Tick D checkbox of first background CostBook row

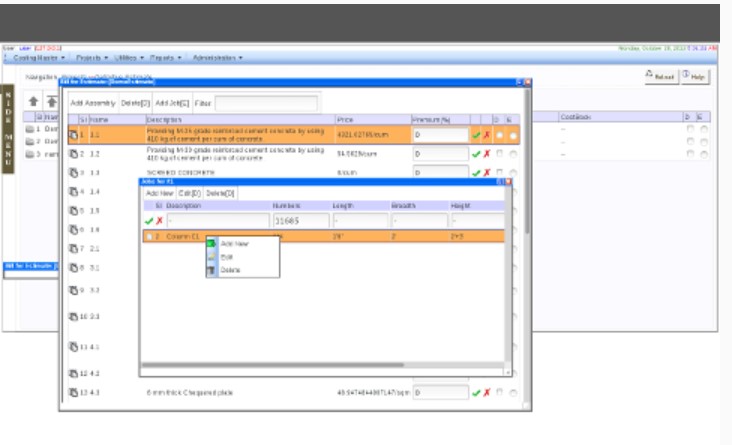[690, 128]
